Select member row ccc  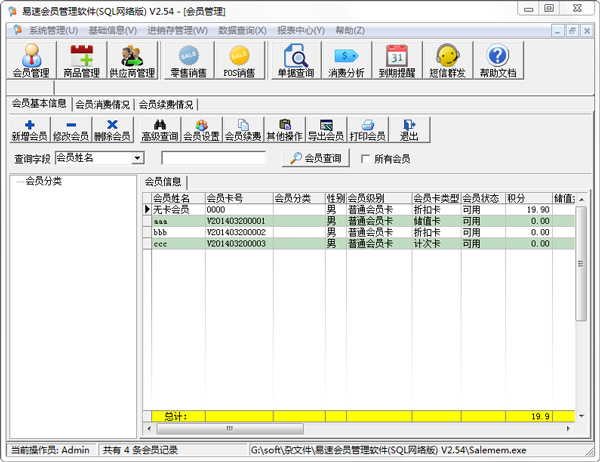(x=359, y=243)
